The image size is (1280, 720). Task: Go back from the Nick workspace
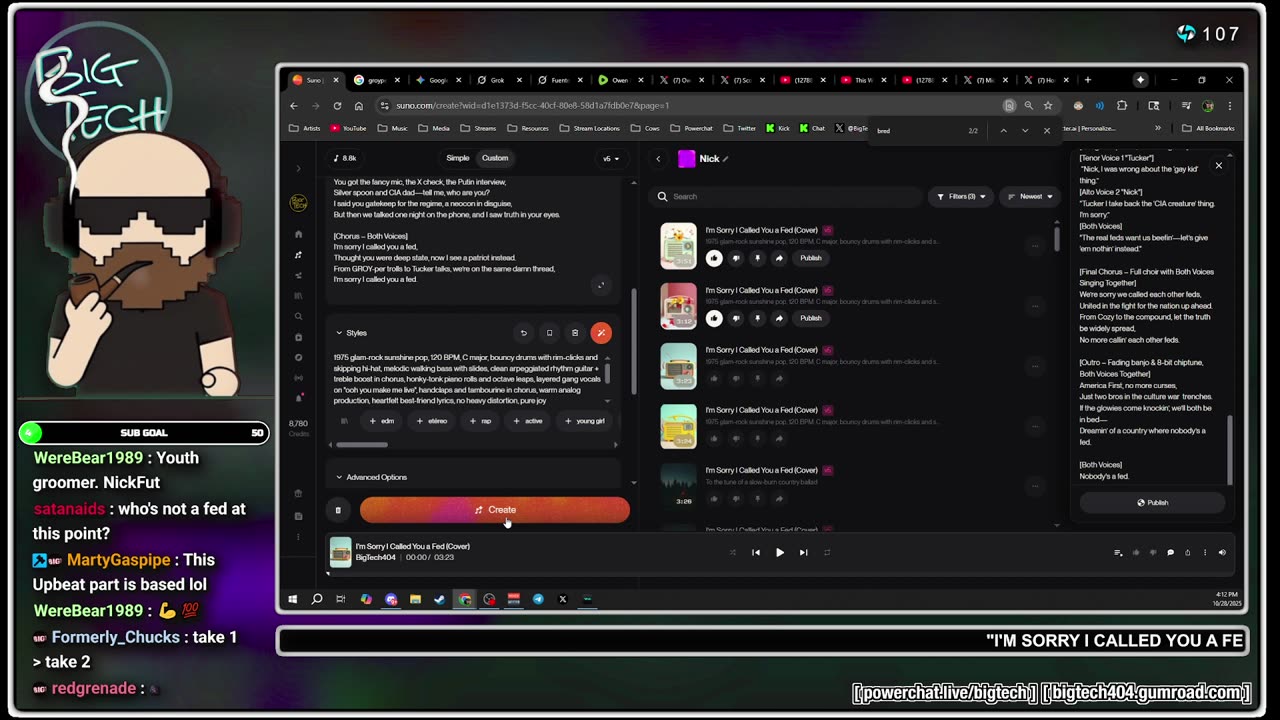(x=658, y=159)
